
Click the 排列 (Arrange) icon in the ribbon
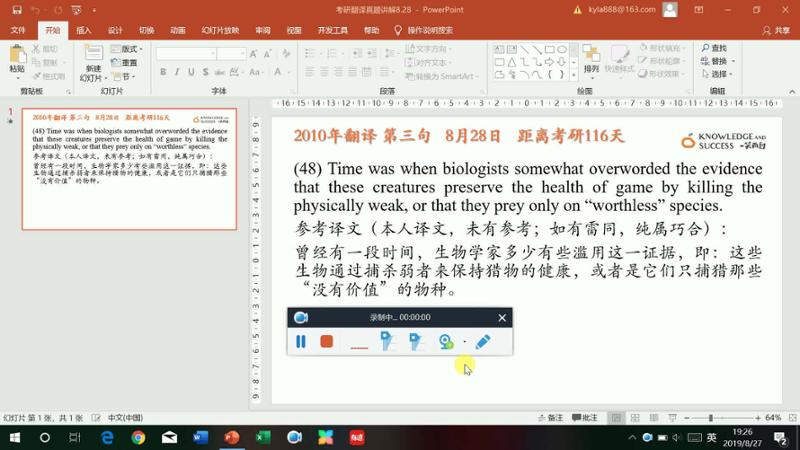click(x=591, y=58)
